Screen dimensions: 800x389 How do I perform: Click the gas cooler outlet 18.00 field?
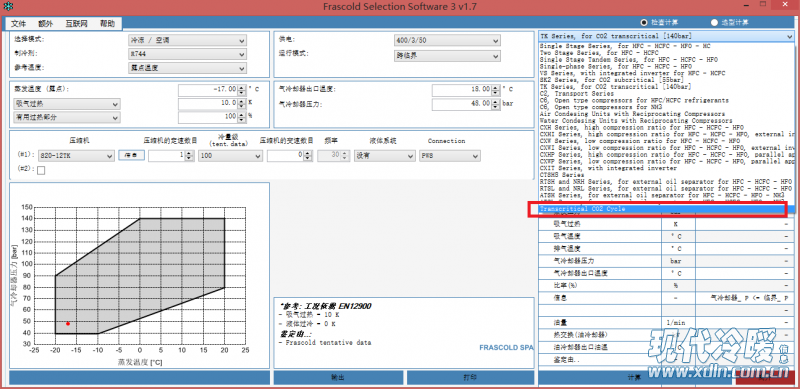(x=462, y=90)
